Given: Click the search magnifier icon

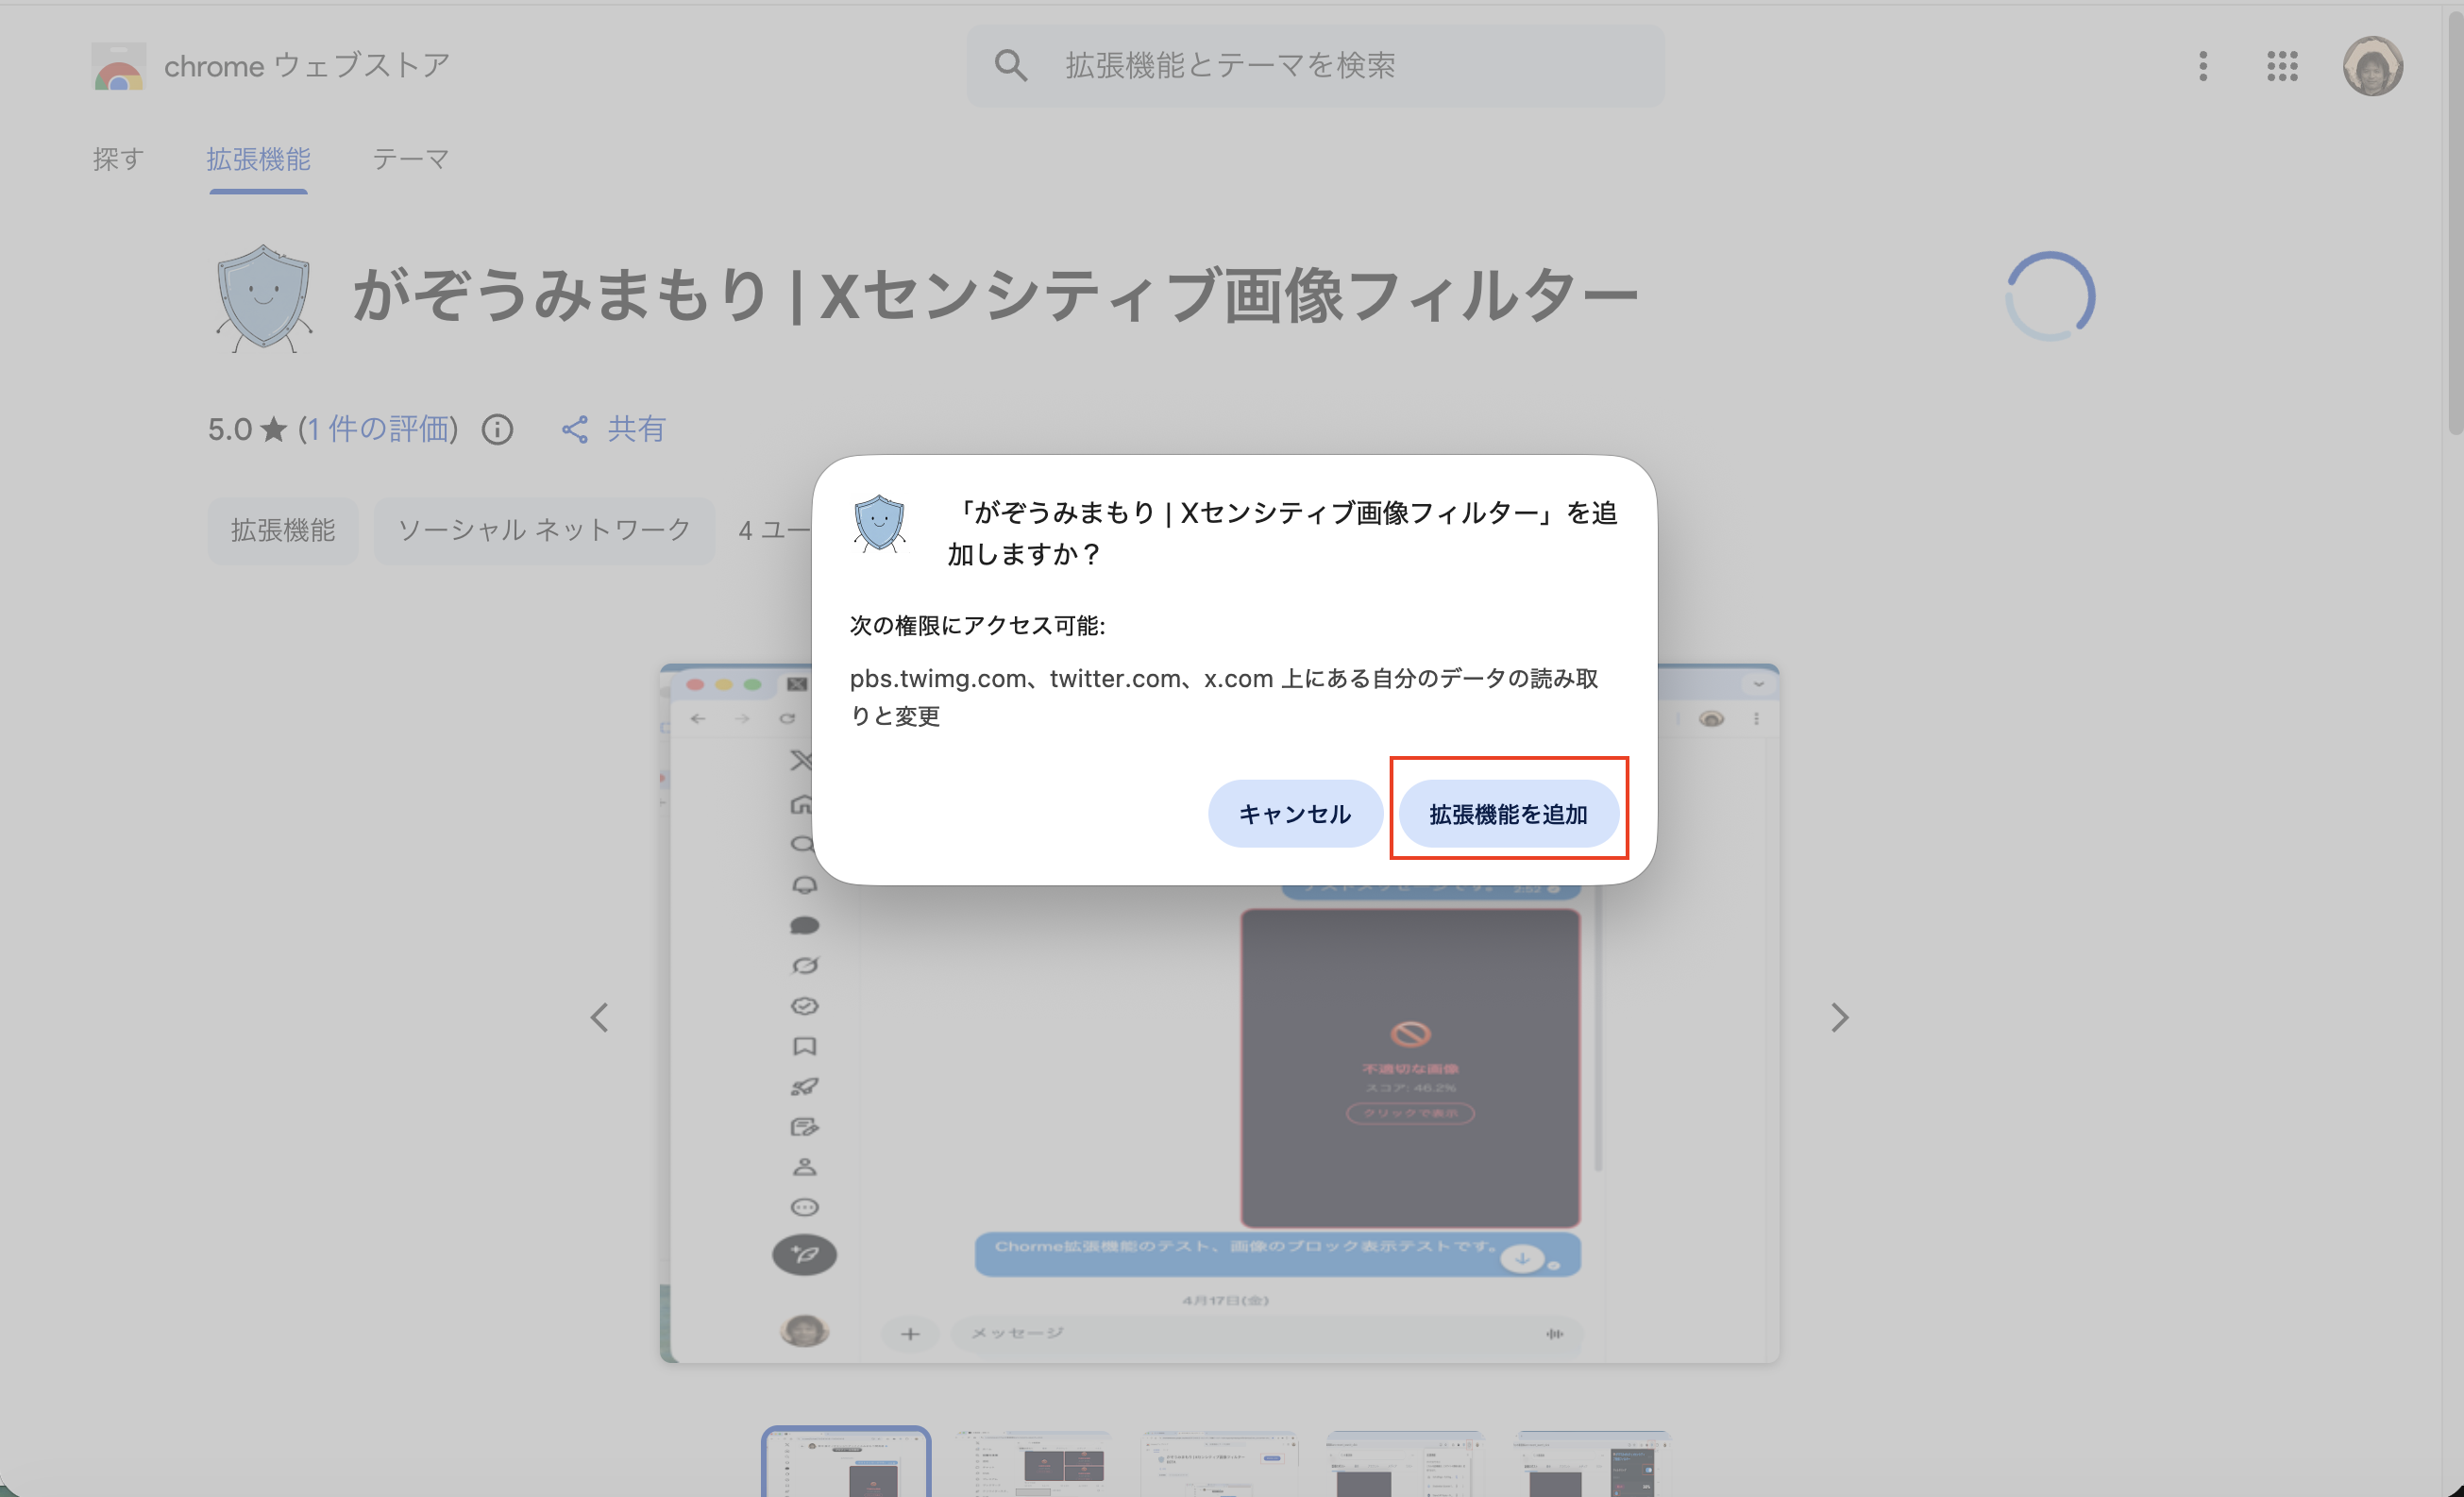Looking at the screenshot, I should (1010, 66).
